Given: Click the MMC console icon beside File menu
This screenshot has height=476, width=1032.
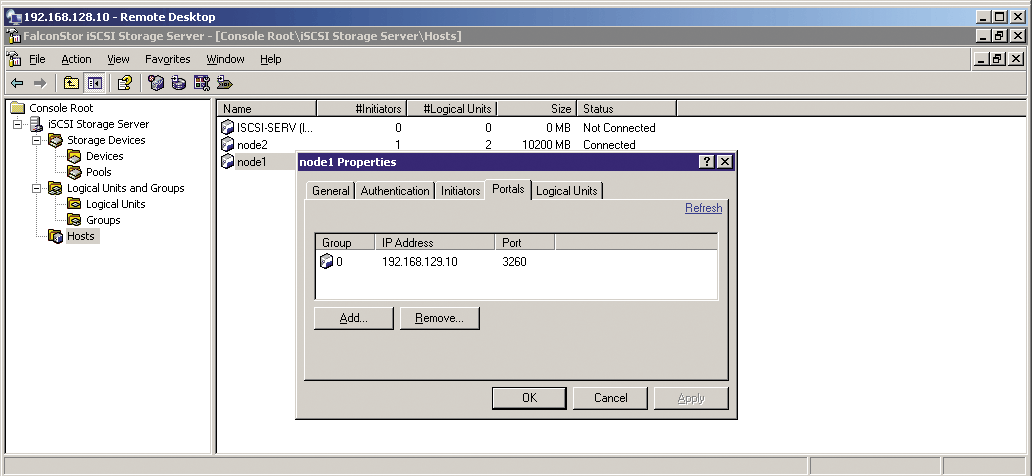Looking at the screenshot, I should point(14,59).
